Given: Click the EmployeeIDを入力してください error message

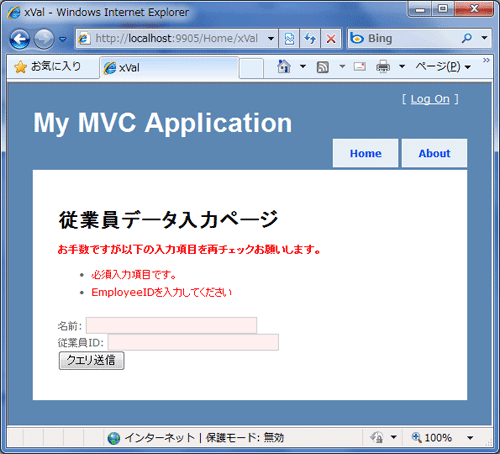Looking at the screenshot, I should [x=162, y=292].
